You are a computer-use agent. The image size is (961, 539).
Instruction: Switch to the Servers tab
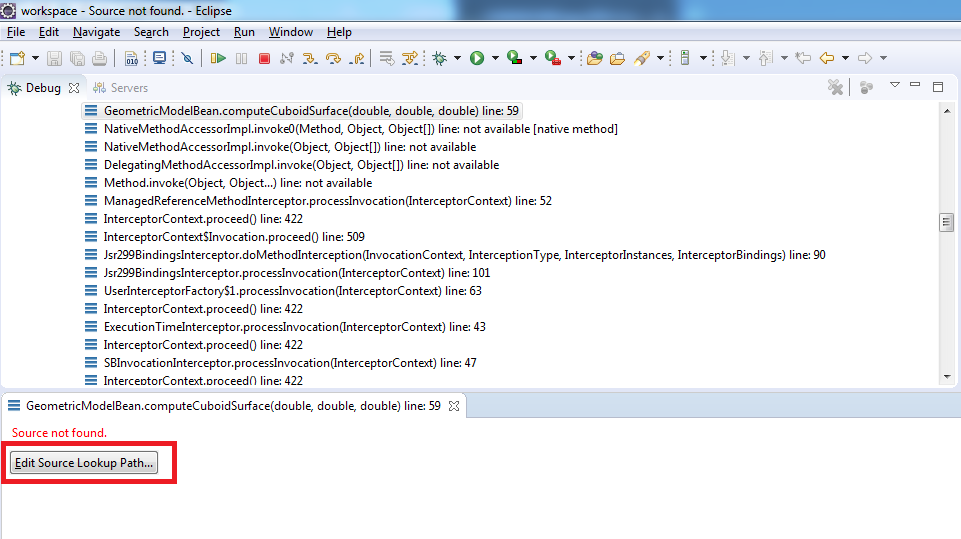click(x=120, y=88)
